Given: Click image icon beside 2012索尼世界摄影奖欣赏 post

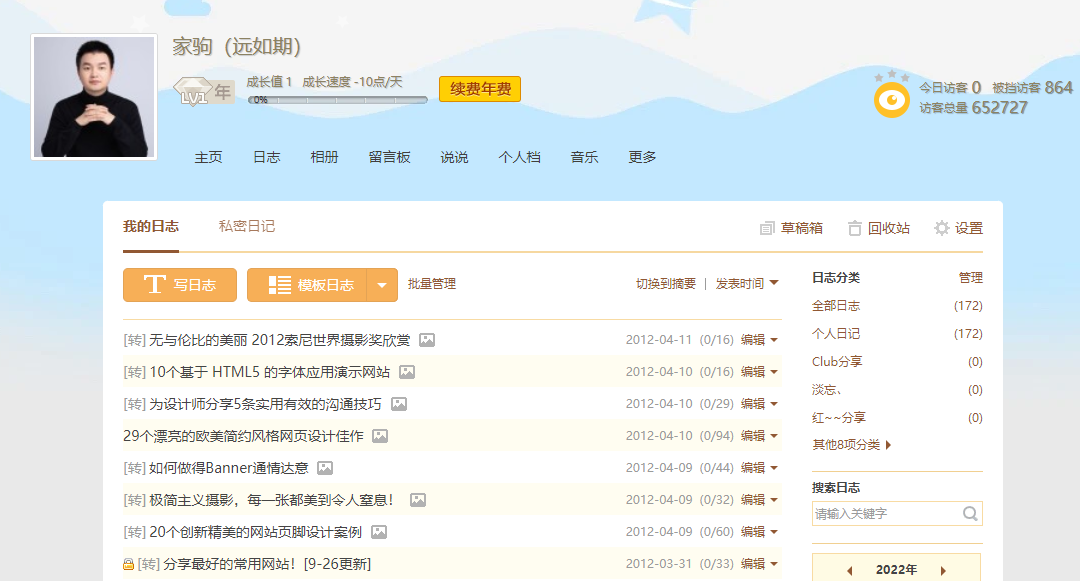Looking at the screenshot, I should coord(427,340).
